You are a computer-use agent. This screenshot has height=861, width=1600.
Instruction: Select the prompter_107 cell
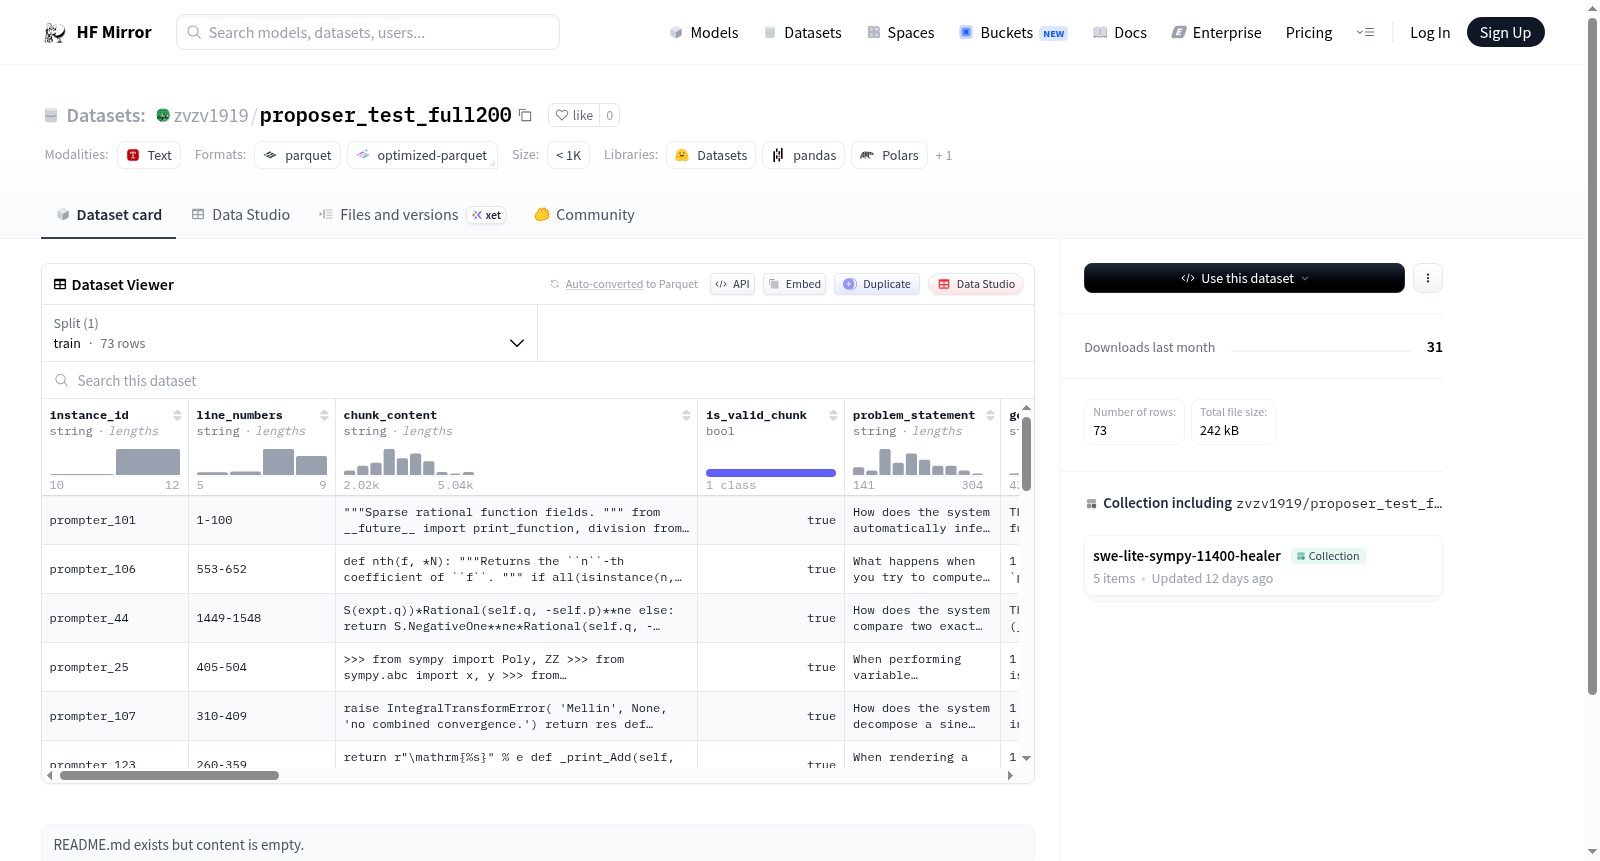pyautogui.click(x=115, y=716)
